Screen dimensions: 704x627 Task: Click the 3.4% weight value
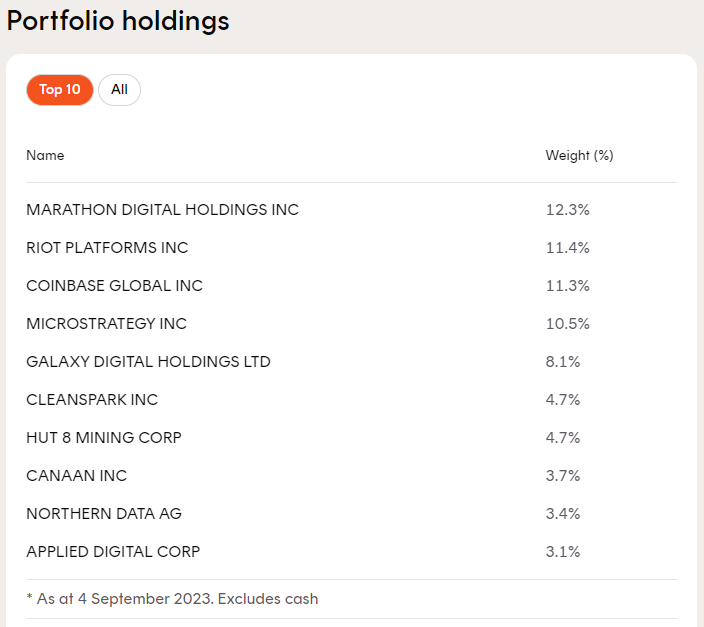[563, 513]
